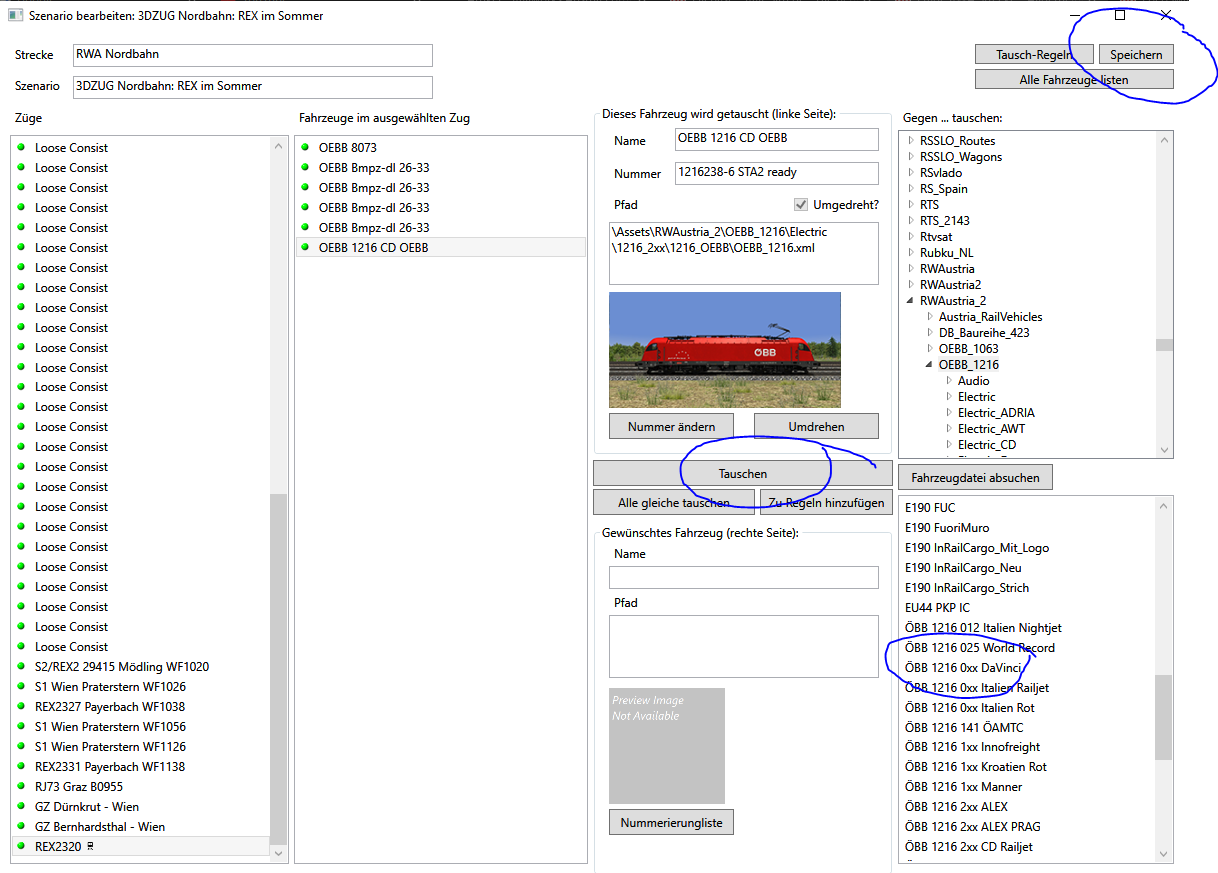Click the empty Pfad box of desired vehicle
The image size is (1218, 873).
(743, 646)
